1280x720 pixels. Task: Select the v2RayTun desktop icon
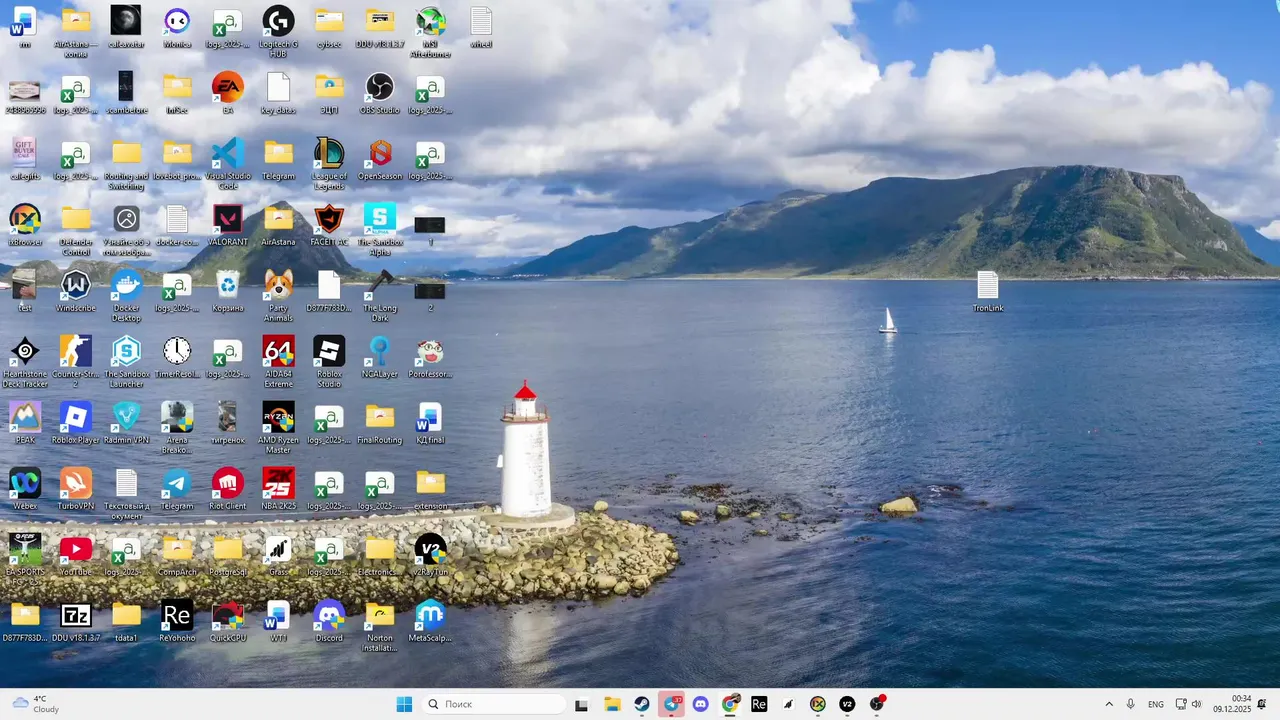[430, 555]
